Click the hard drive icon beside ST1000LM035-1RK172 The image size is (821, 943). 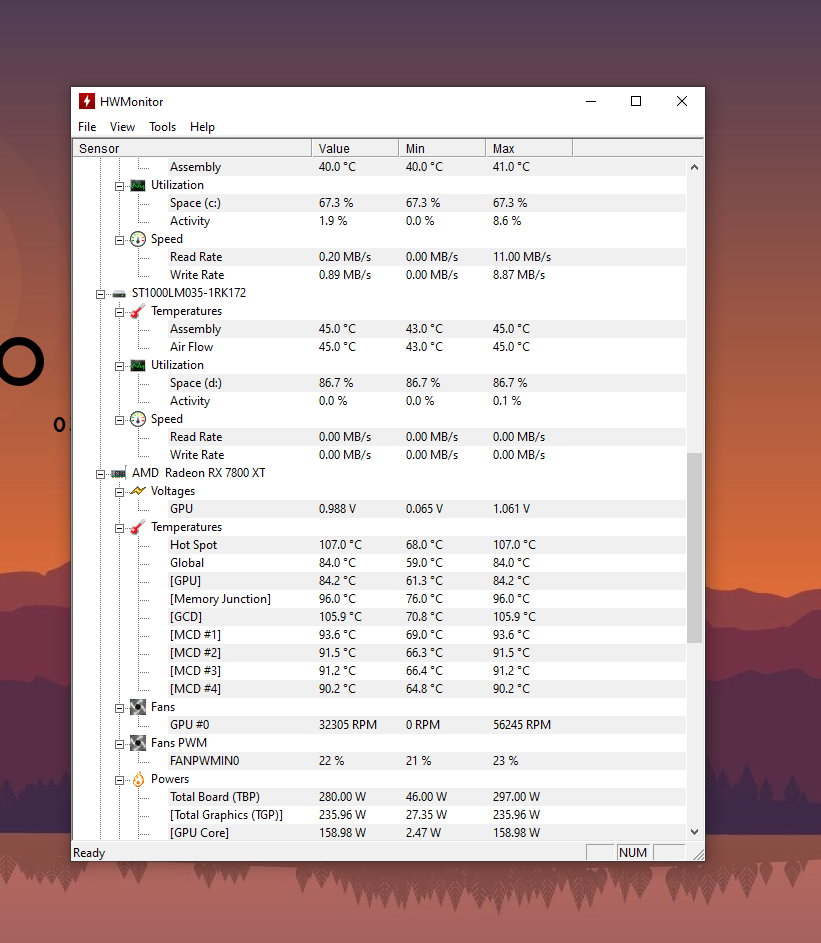pos(119,293)
